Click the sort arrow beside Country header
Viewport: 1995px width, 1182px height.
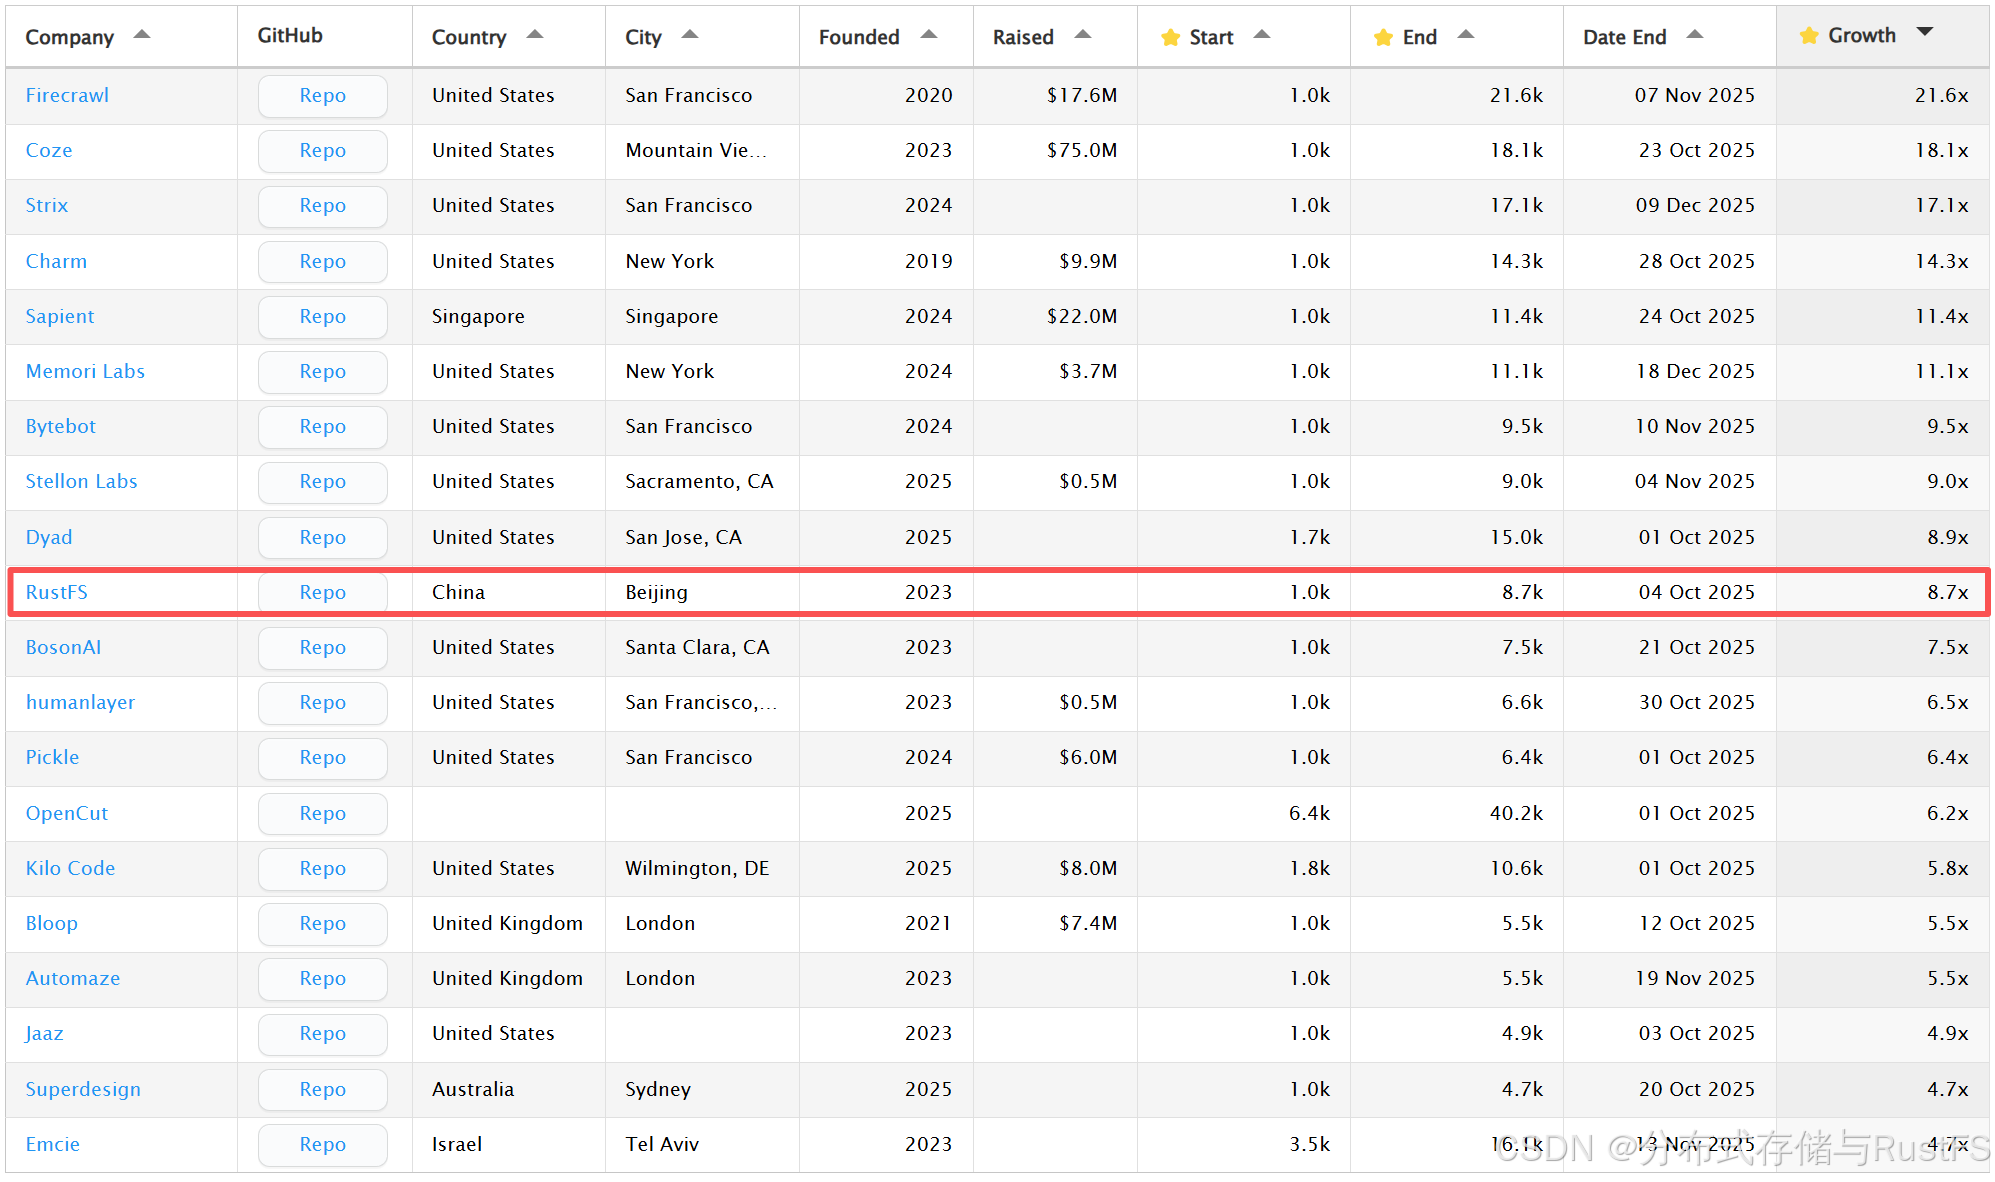point(535,35)
